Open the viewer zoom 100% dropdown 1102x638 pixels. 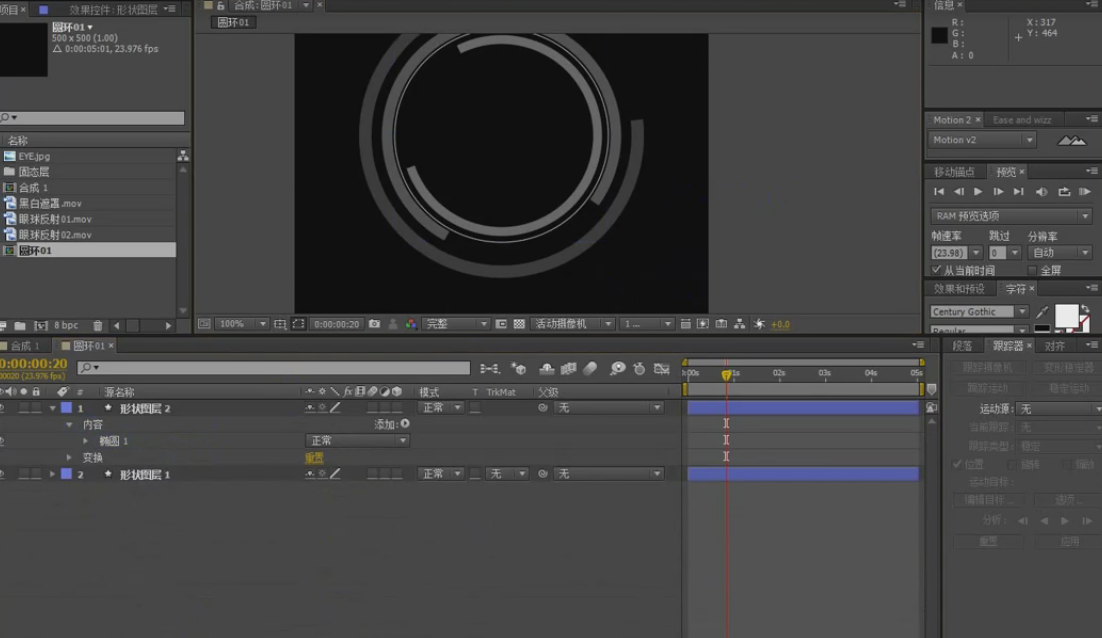coord(242,324)
